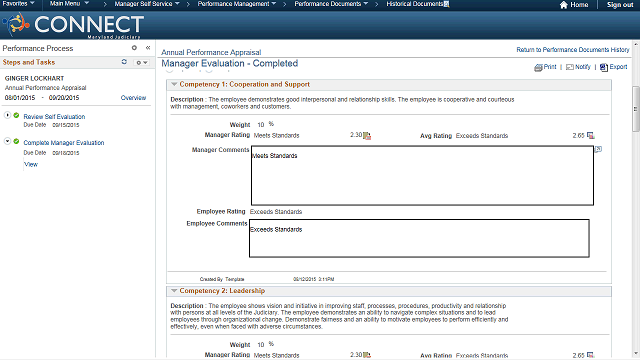
Task: Refresh the Steps and Tasks list
Action: coord(124,62)
